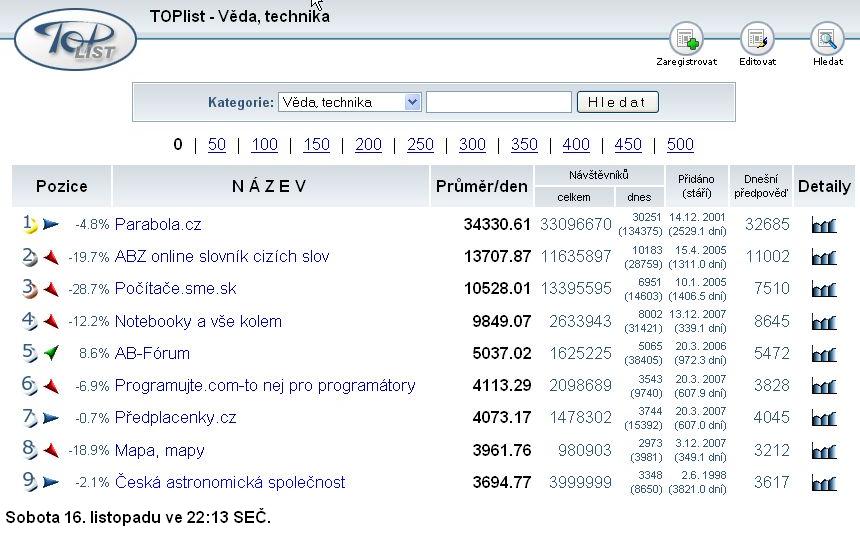Click the red down arrow beside Počítače.sme.sk
The image size is (860, 545).
click(51, 288)
